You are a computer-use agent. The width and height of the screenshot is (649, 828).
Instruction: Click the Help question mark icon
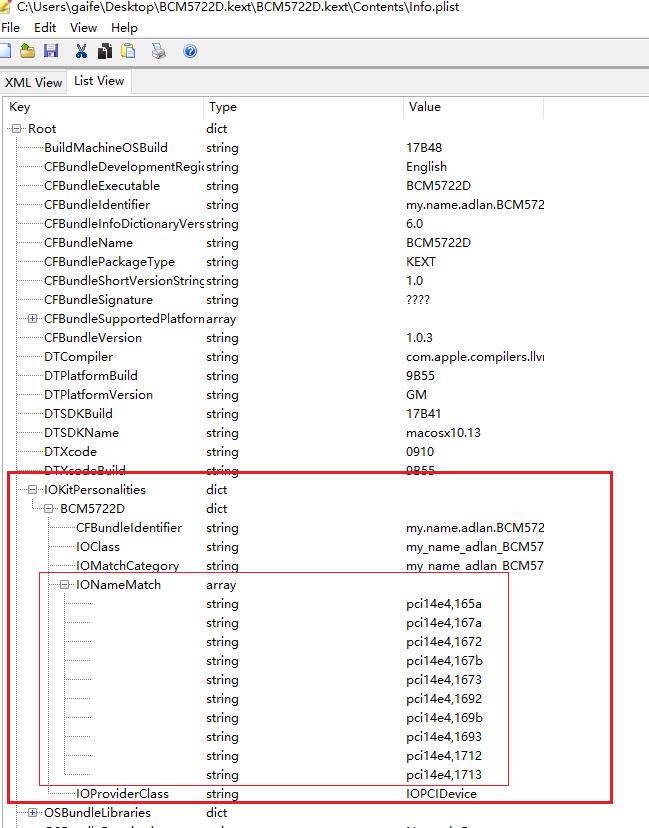pyautogui.click(x=190, y=51)
